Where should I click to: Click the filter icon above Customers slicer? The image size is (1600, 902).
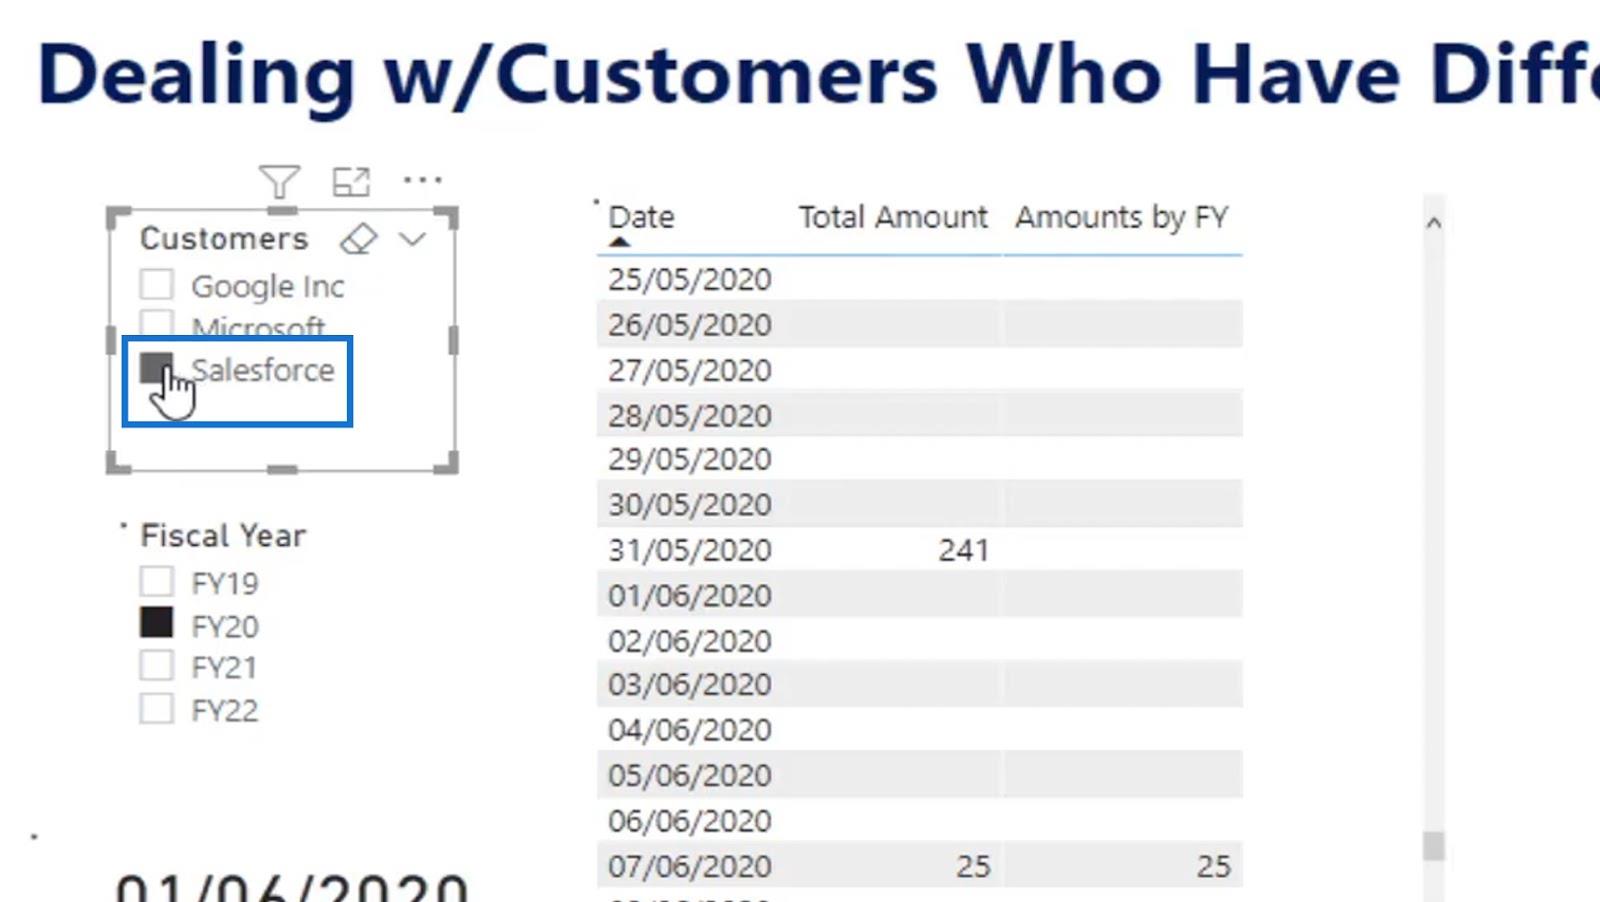[279, 182]
